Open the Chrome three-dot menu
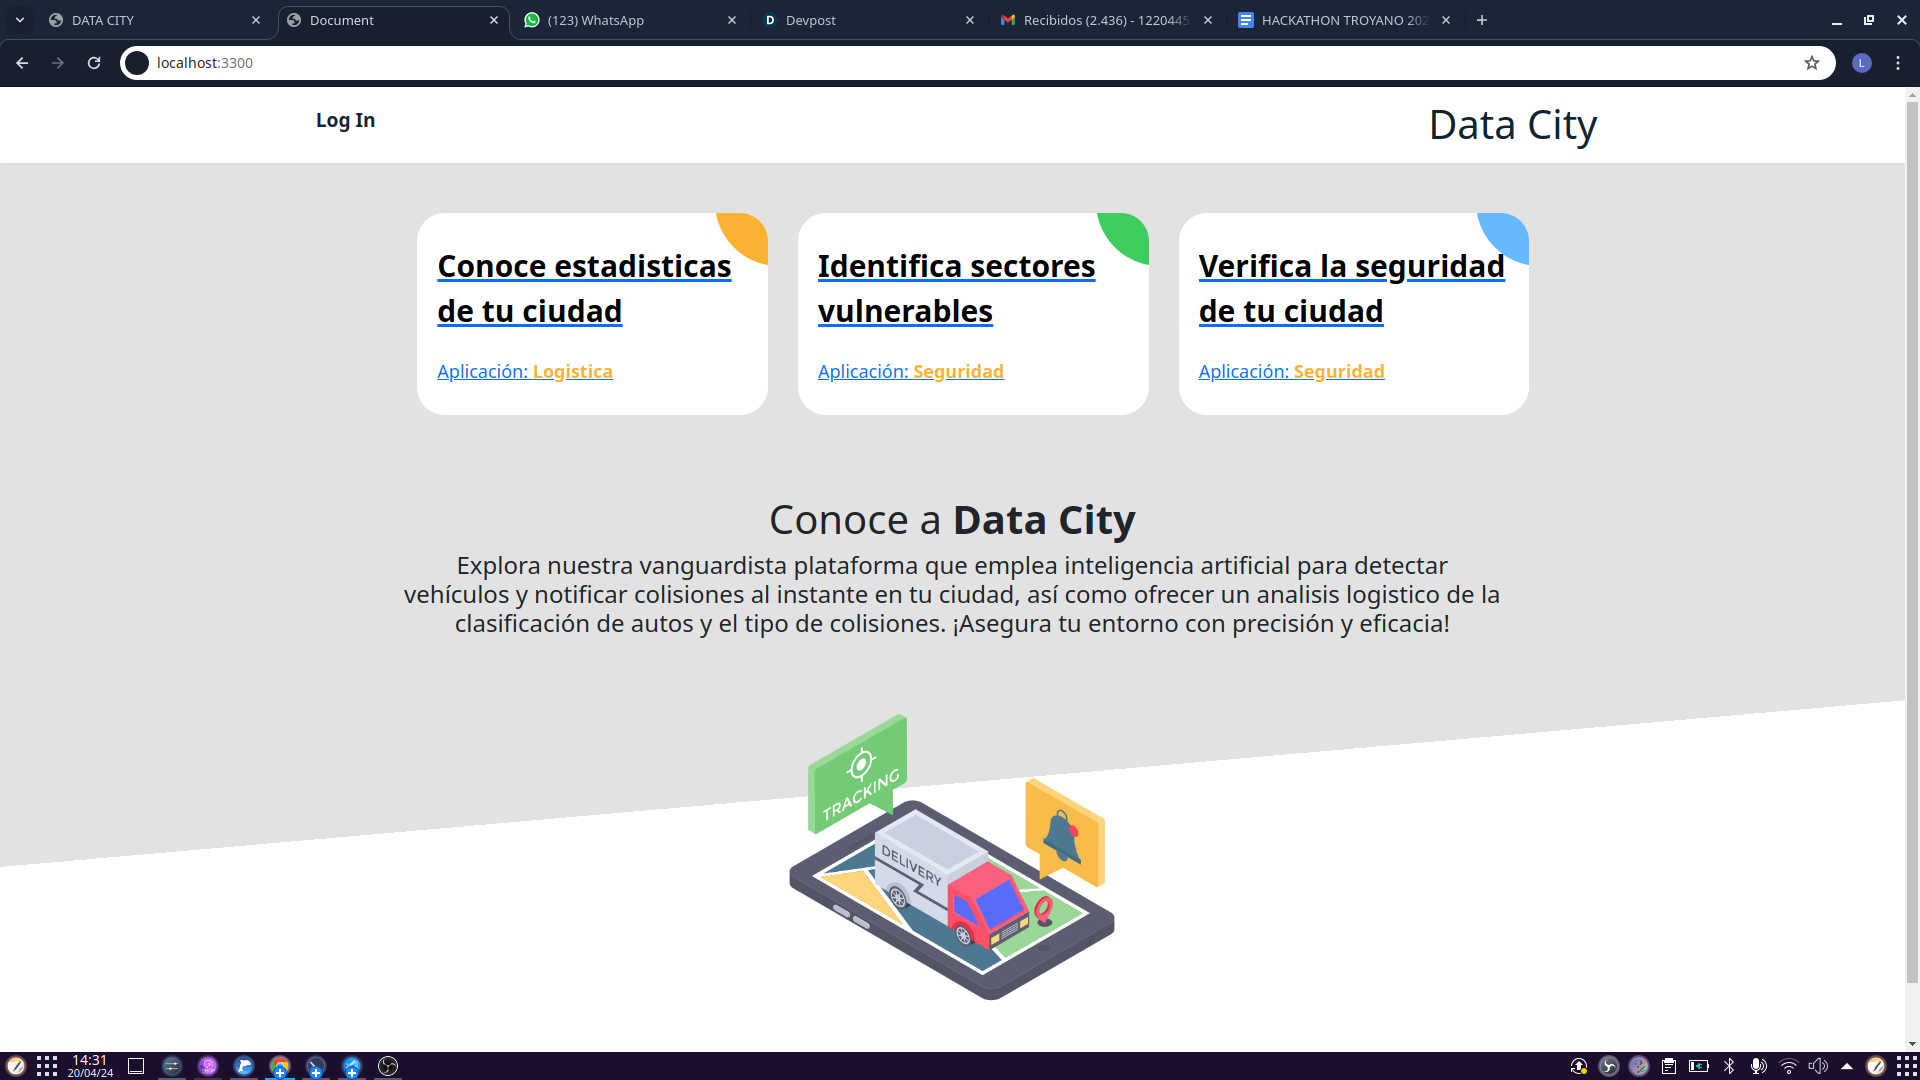The width and height of the screenshot is (1920, 1080). point(1897,63)
